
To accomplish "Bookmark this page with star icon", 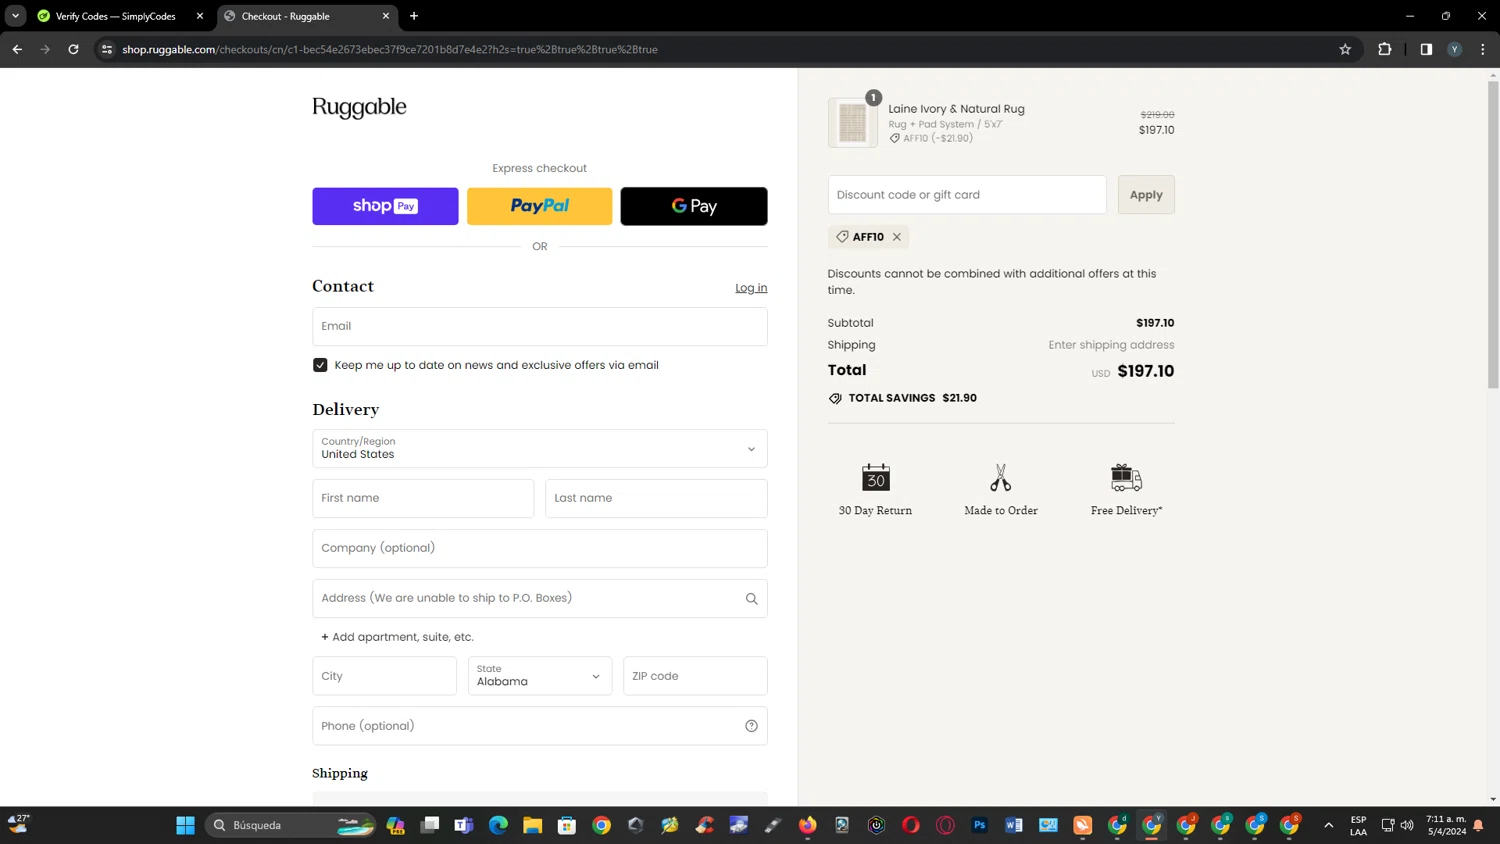I will tap(1345, 49).
